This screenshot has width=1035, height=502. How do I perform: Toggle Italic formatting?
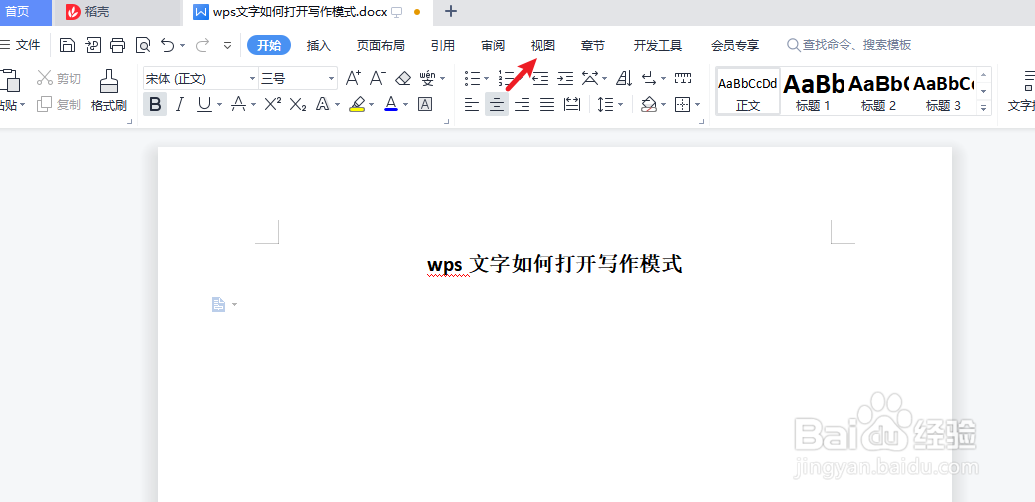click(x=180, y=104)
